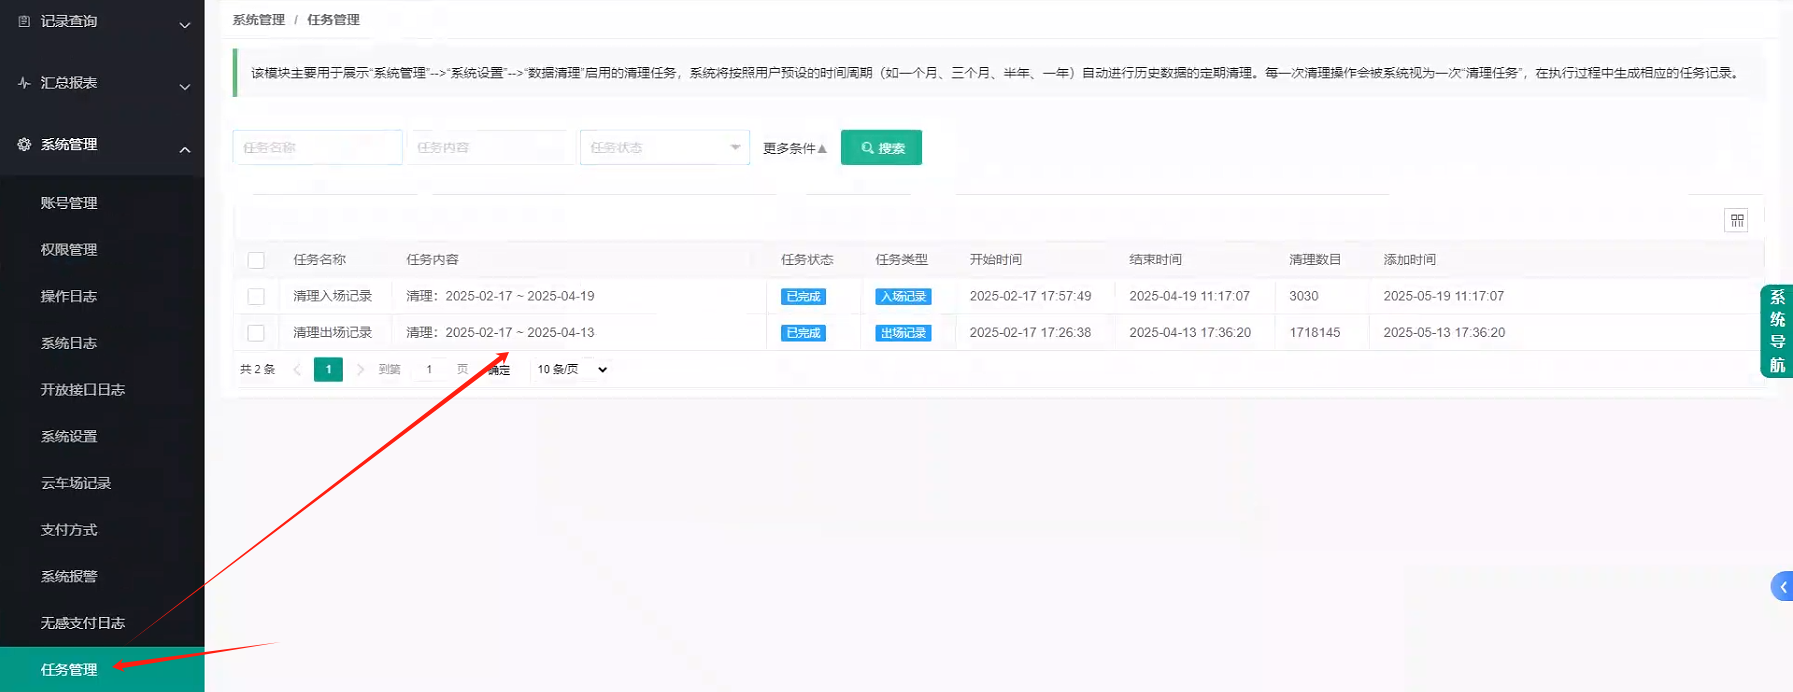Click the system management gear icon
Image resolution: width=1793 pixels, height=692 pixels.
click(24, 144)
